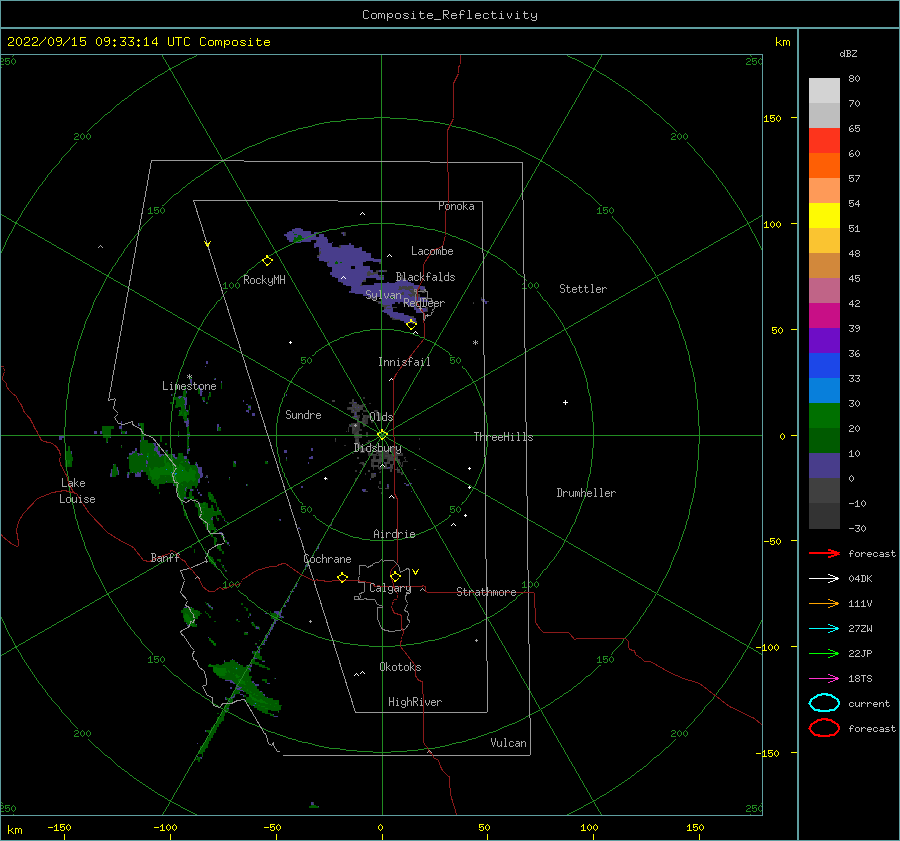
Task: Click the 2022/09/15 09:33:14 UTC timestamp
Action: [x=138, y=42]
